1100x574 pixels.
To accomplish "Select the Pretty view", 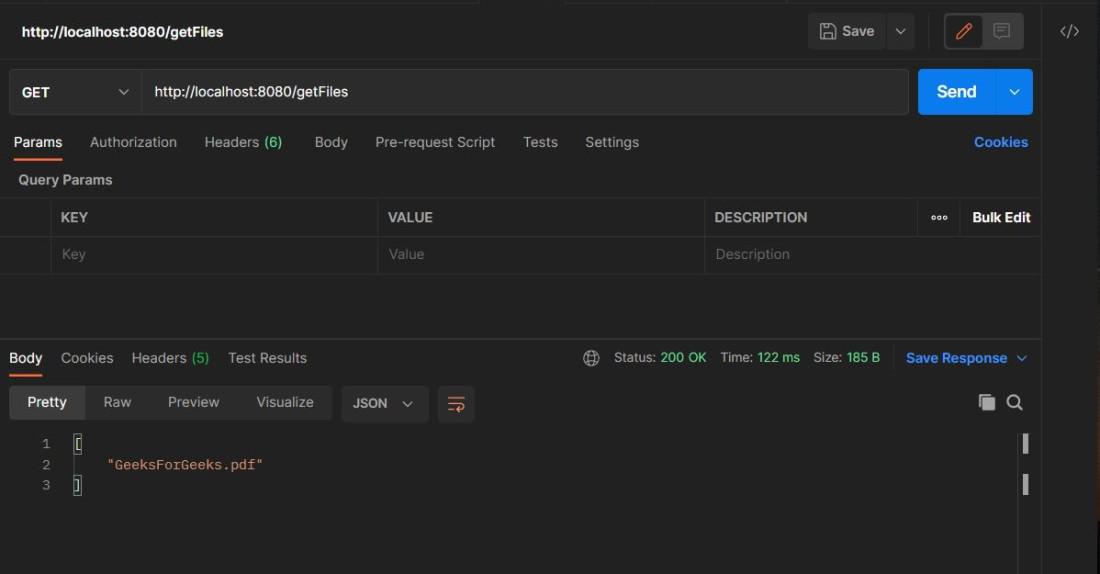I will pos(47,402).
